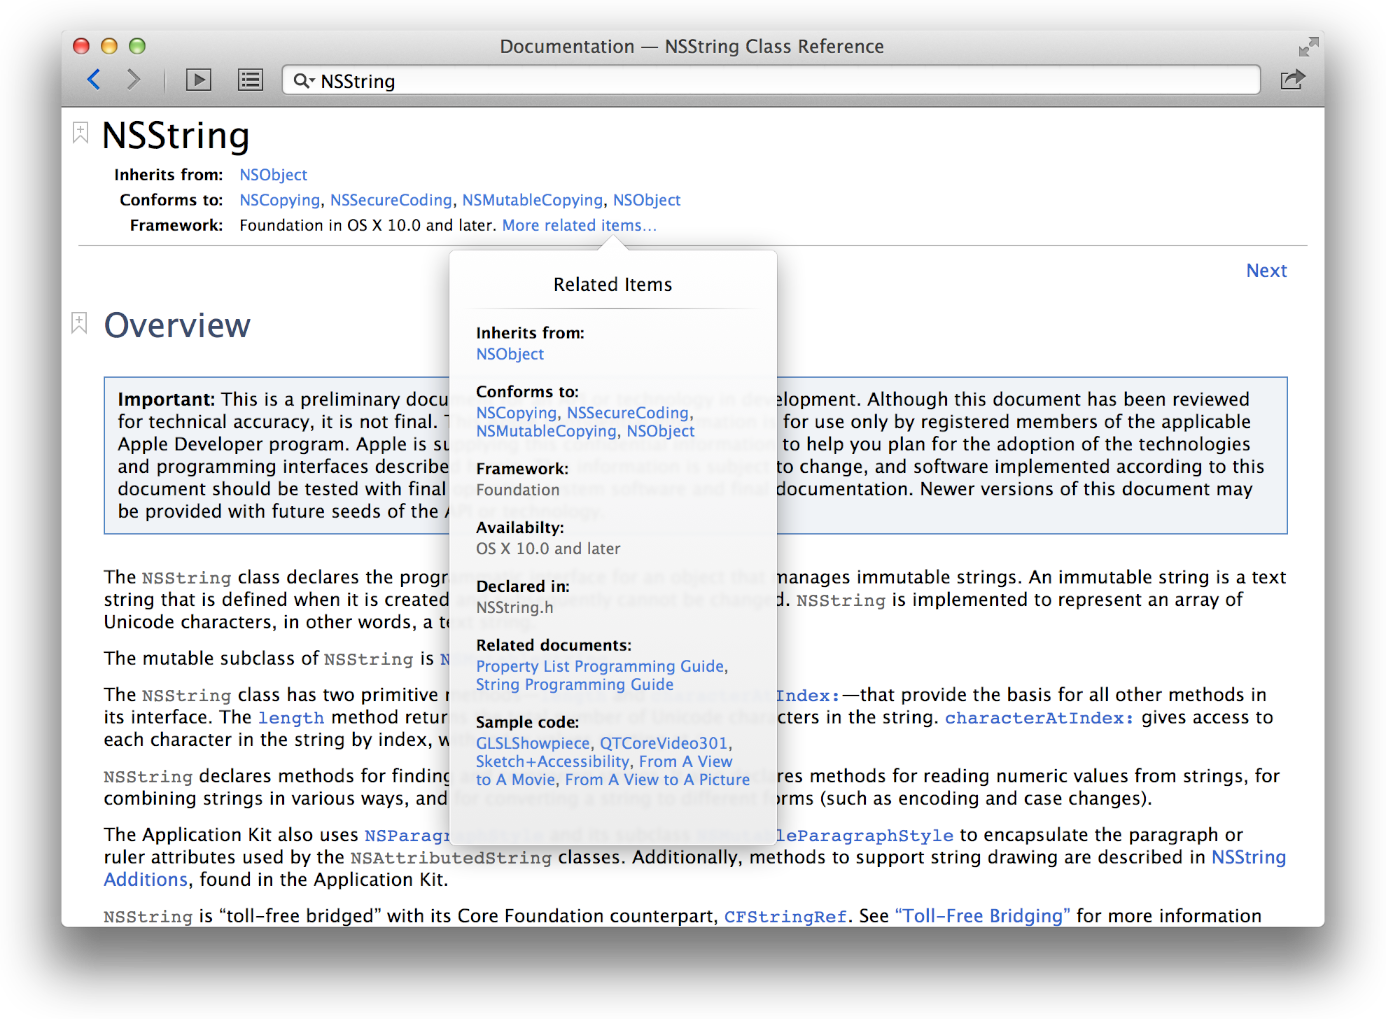This screenshot has width=1386, height=1019.
Task: Open NSCopying in the Related Items popover
Action: (x=516, y=413)
